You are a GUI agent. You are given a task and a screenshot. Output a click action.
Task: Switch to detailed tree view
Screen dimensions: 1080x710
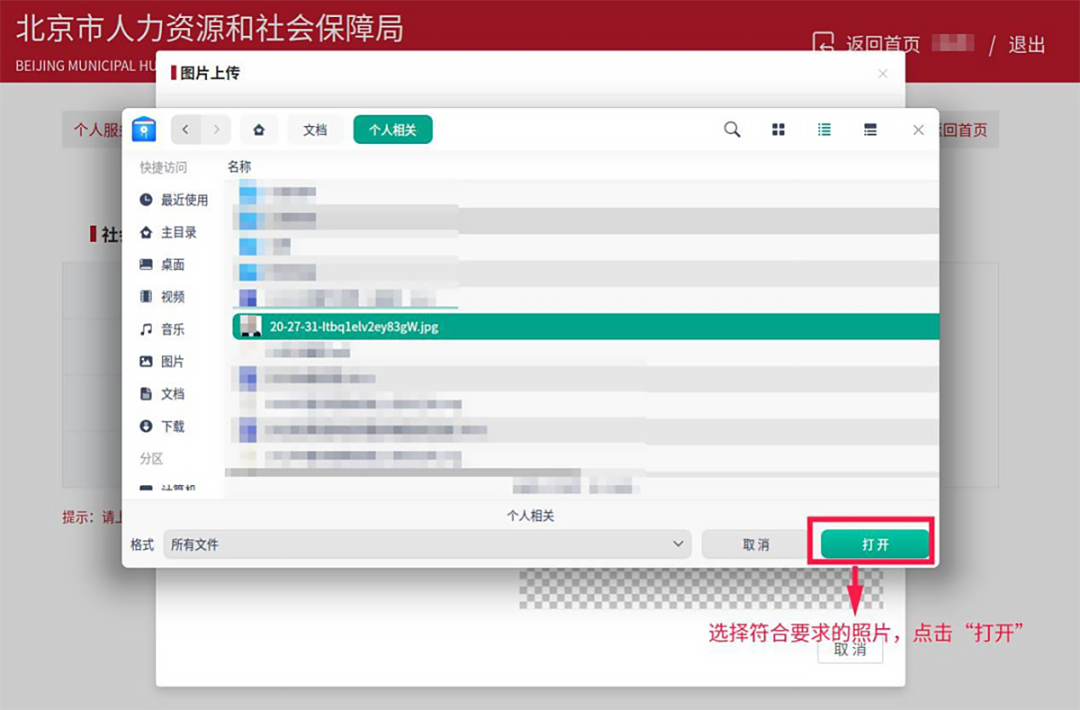tap(870, 130)
